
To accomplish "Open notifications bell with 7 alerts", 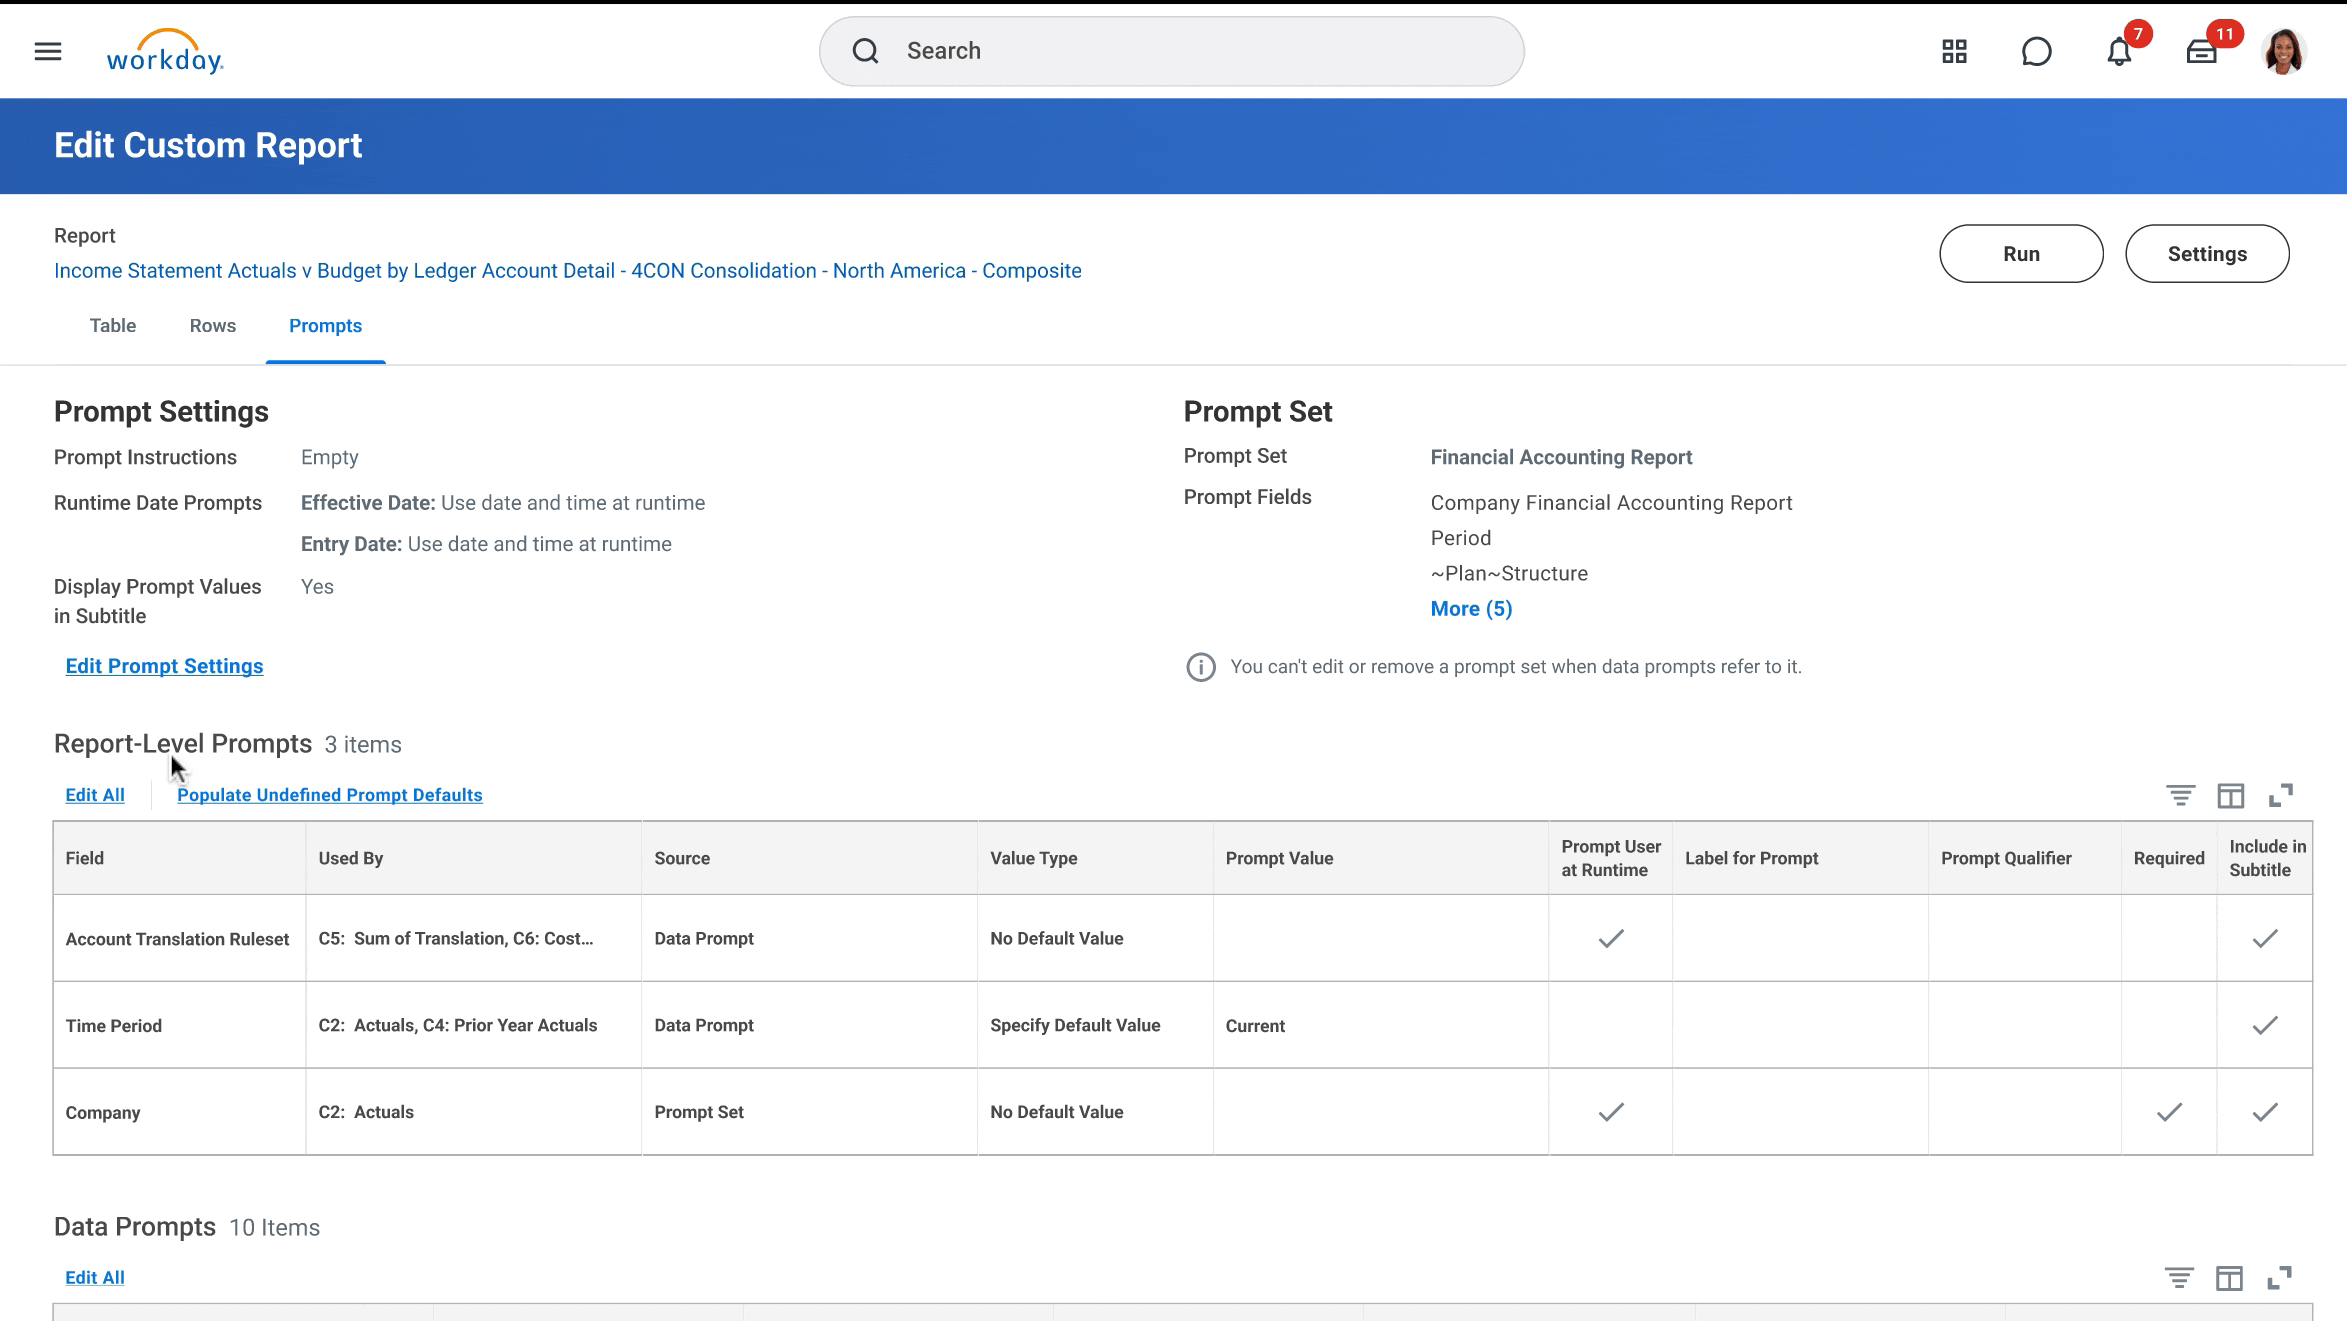I will click(x=2119, y=51).
